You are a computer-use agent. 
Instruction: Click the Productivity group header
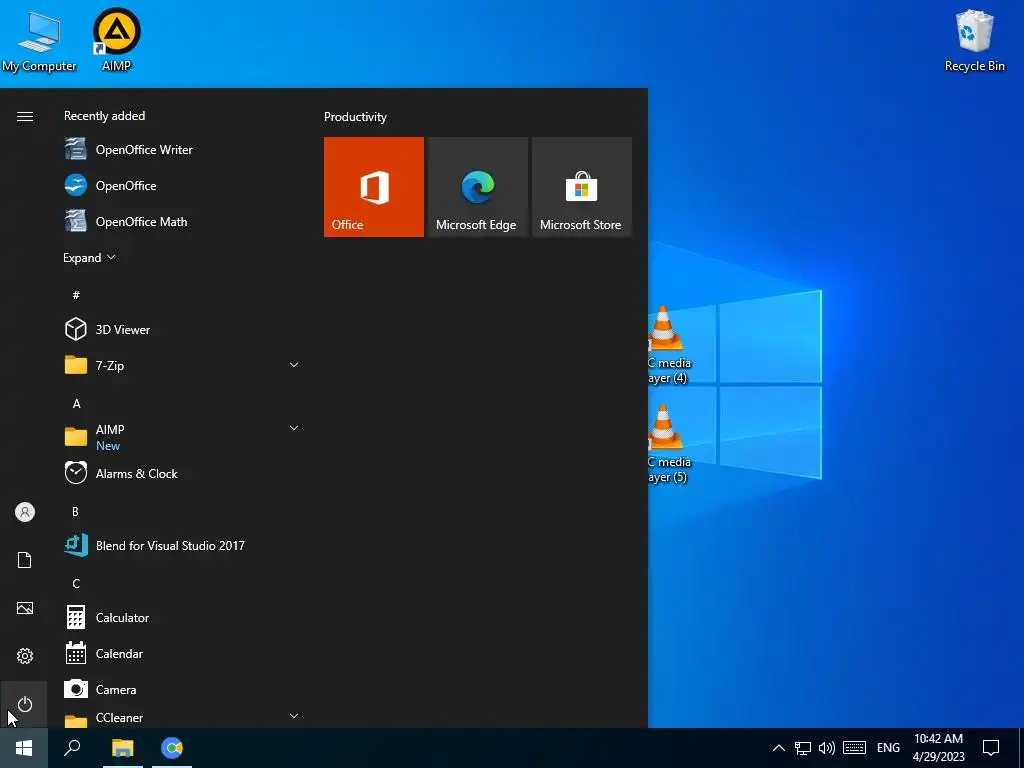pyautogui.click(x=355, y=117)
